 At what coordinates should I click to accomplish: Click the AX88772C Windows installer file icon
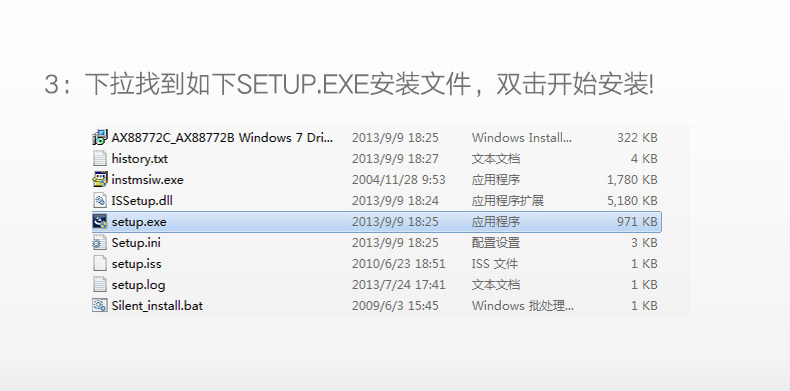pos(100,138)
